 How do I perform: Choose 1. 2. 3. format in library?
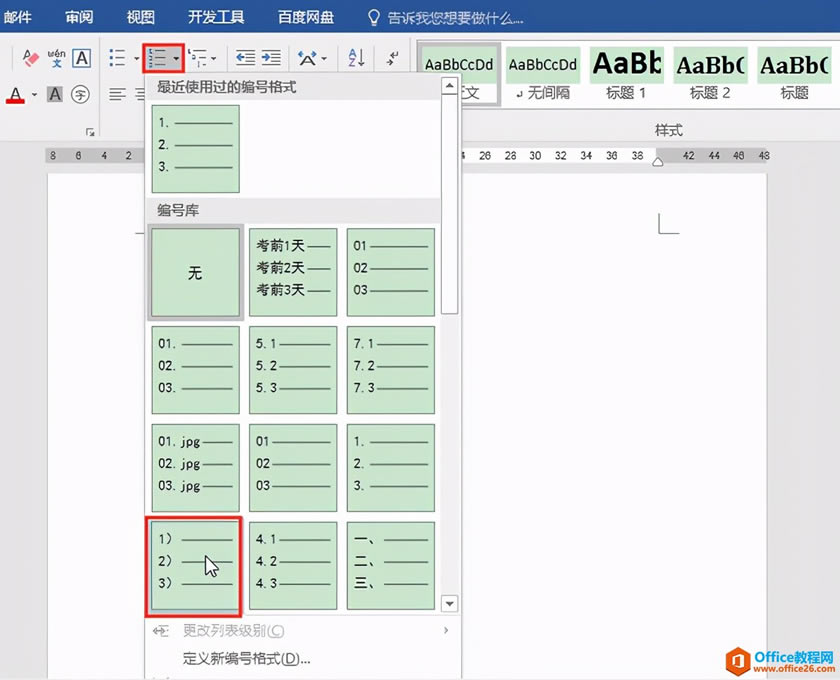coord(391,468)
